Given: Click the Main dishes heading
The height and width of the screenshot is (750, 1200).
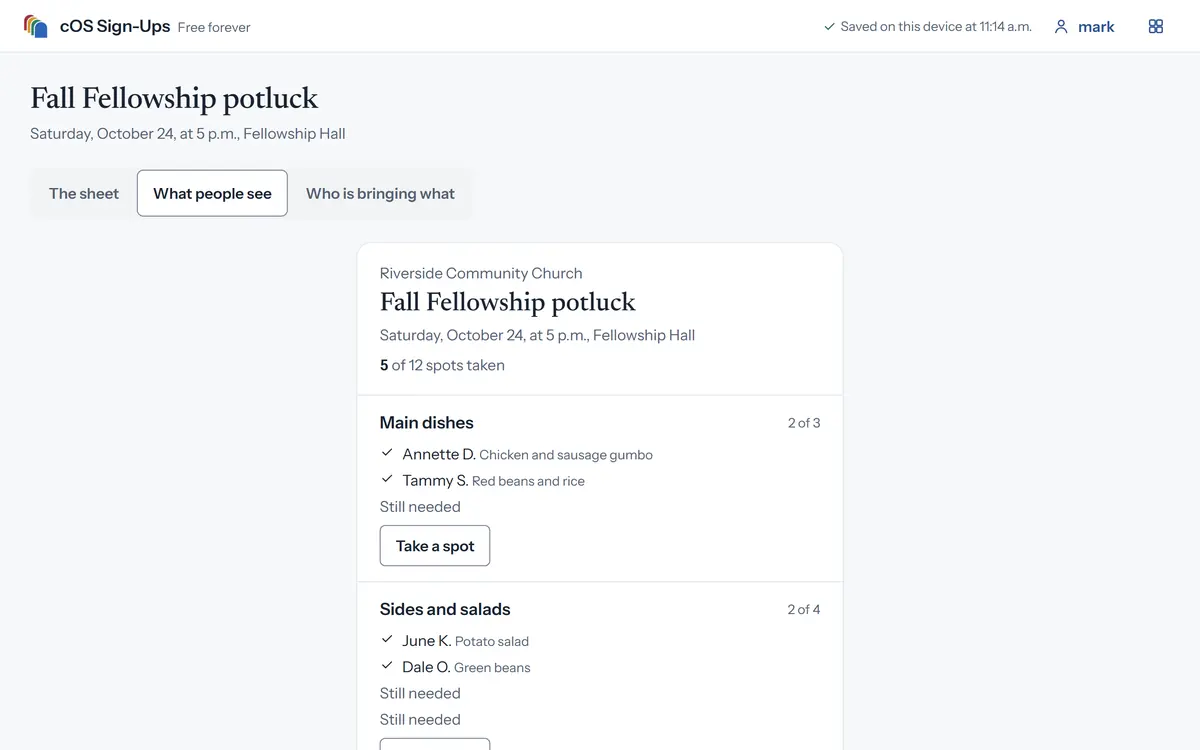Looking at the screenshot, I should [427, 423].
